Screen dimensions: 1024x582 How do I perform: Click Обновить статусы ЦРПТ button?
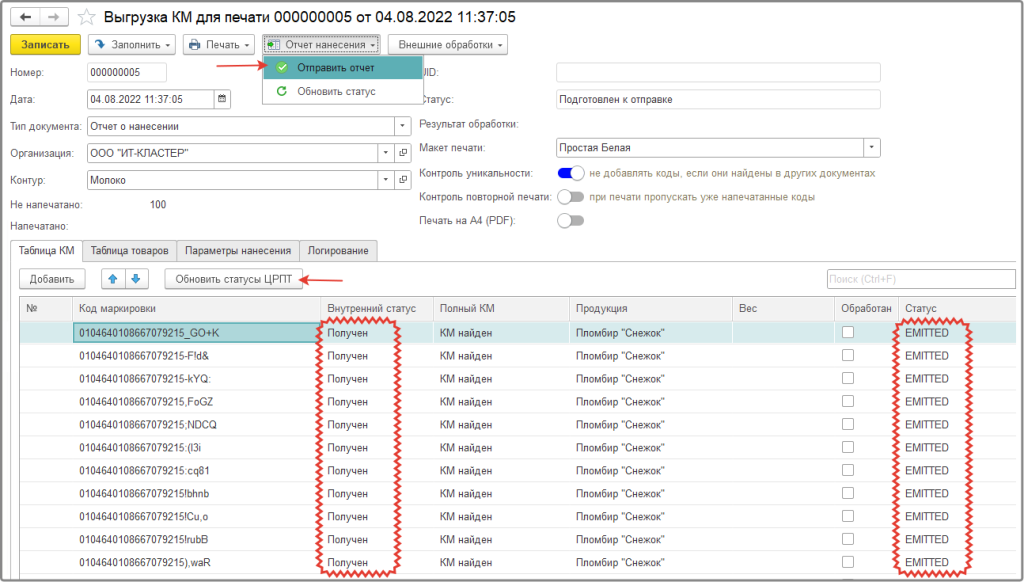pyautogui.click(x=234, y=279)
